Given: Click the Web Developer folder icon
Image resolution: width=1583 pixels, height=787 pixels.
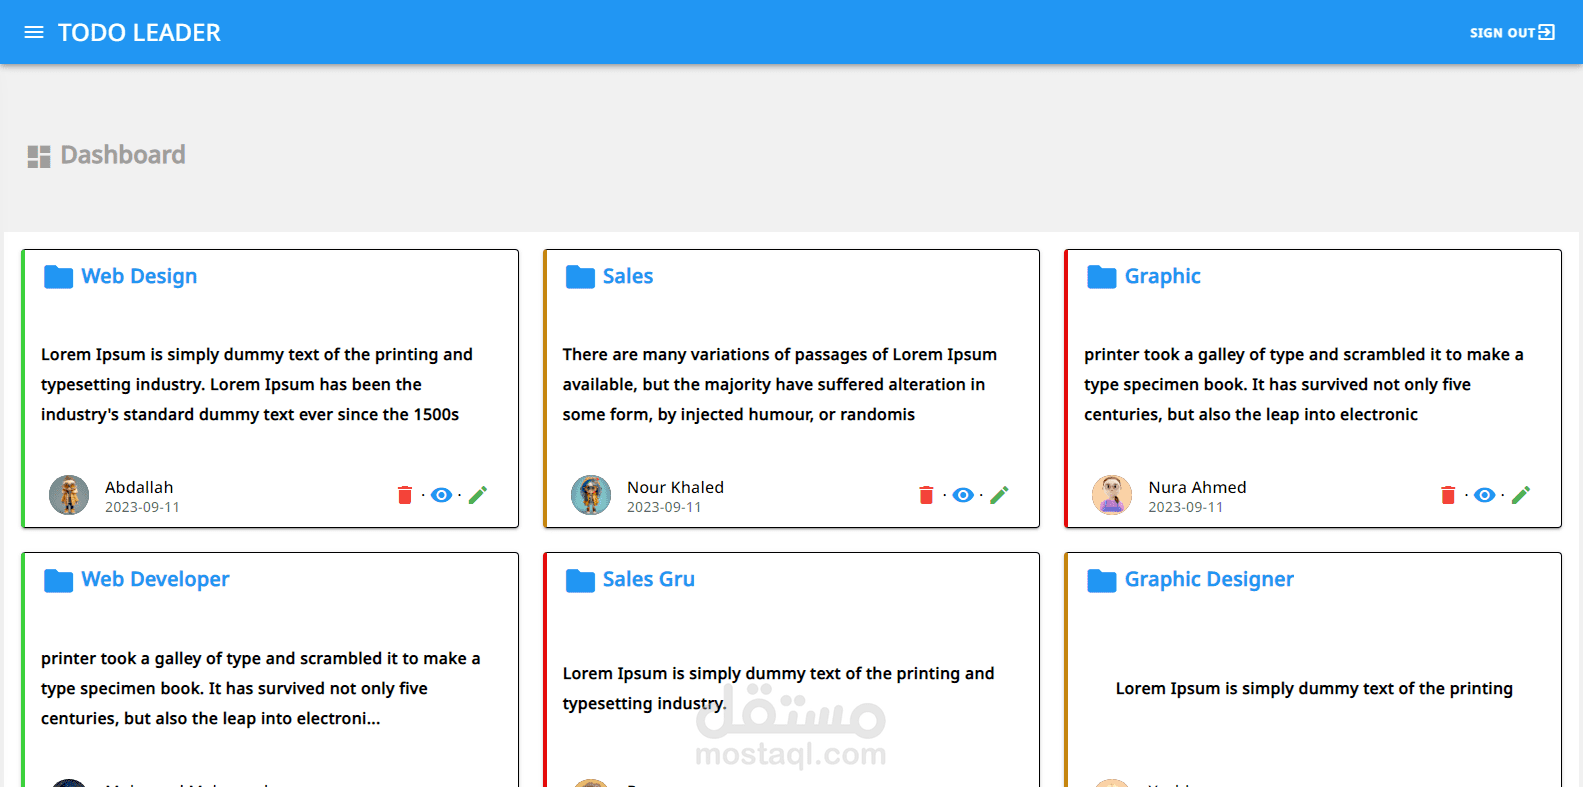Looking at the screenshot, I should click(x=59, y=581).
